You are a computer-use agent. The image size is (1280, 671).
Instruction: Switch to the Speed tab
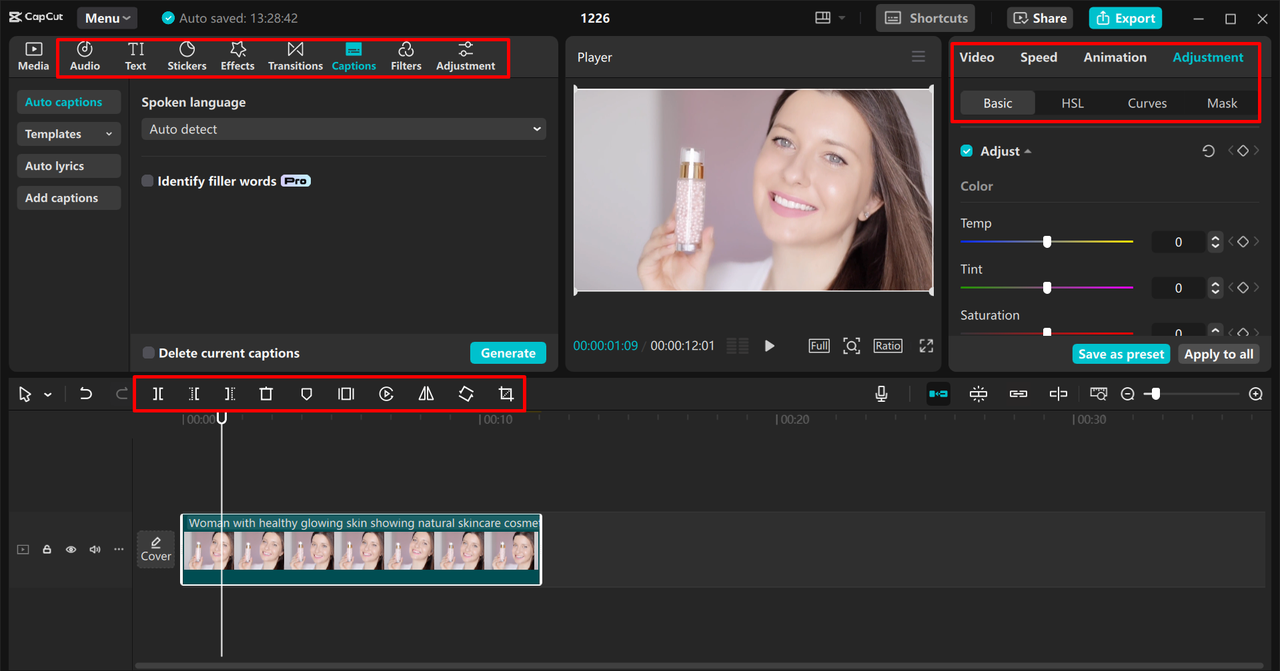(x=1038, y=57)
